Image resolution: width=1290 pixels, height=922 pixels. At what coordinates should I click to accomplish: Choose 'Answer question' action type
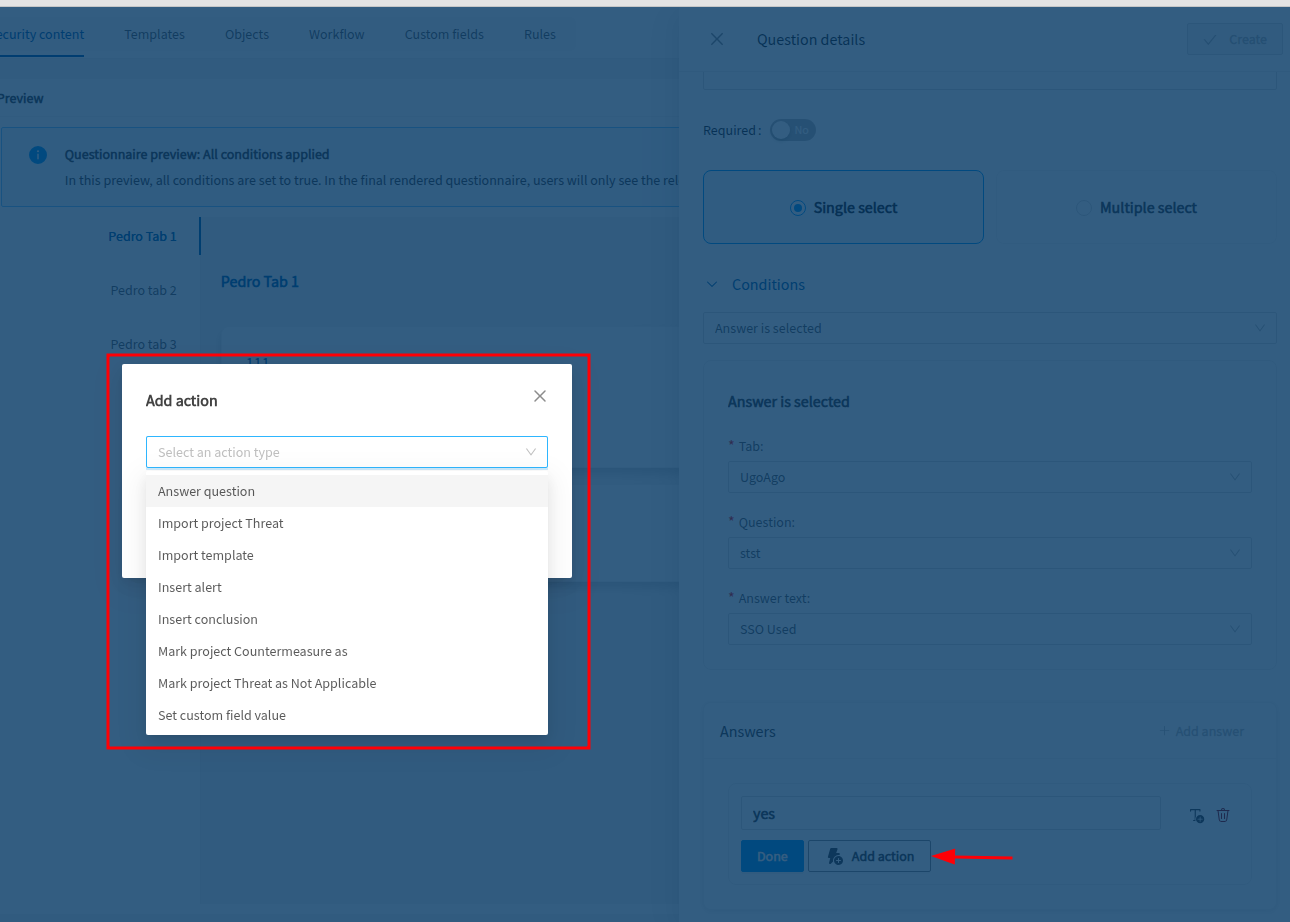[347, 491]
